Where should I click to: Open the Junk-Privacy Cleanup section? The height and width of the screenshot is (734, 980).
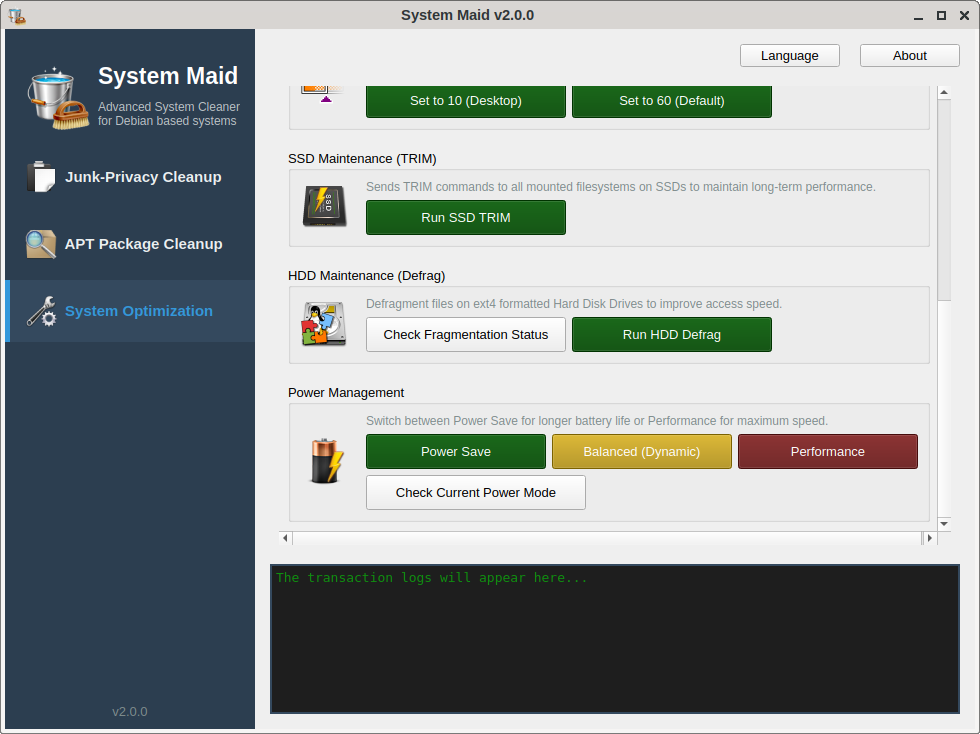pyautogui.click(x=143, y=177)
